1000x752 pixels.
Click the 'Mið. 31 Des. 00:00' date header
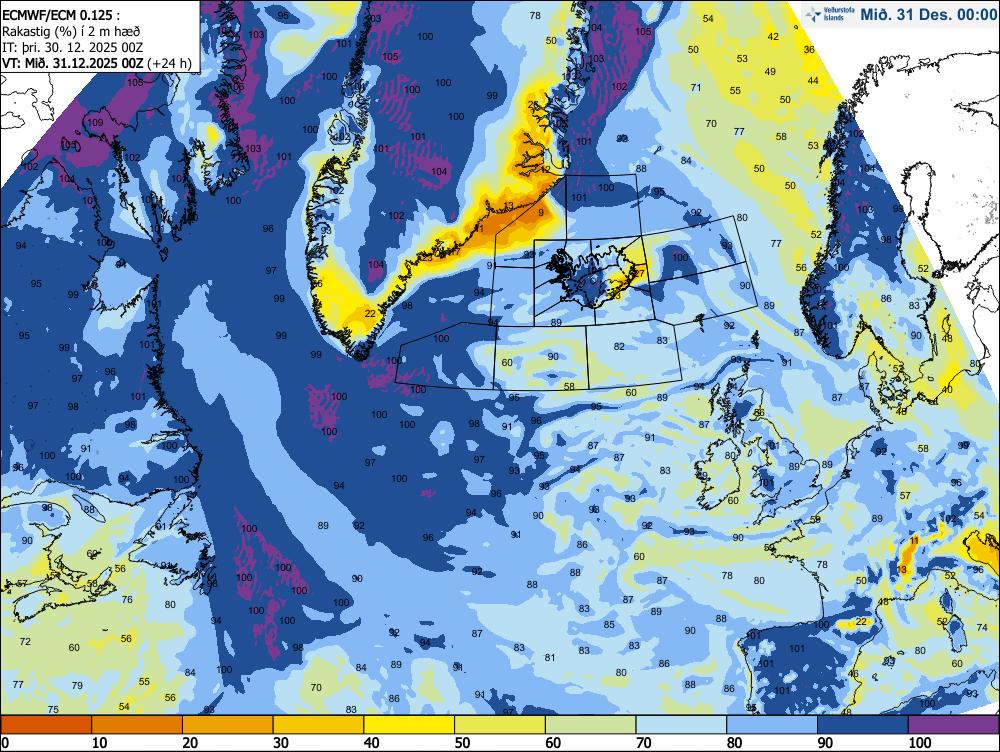[x=928, y=14]
